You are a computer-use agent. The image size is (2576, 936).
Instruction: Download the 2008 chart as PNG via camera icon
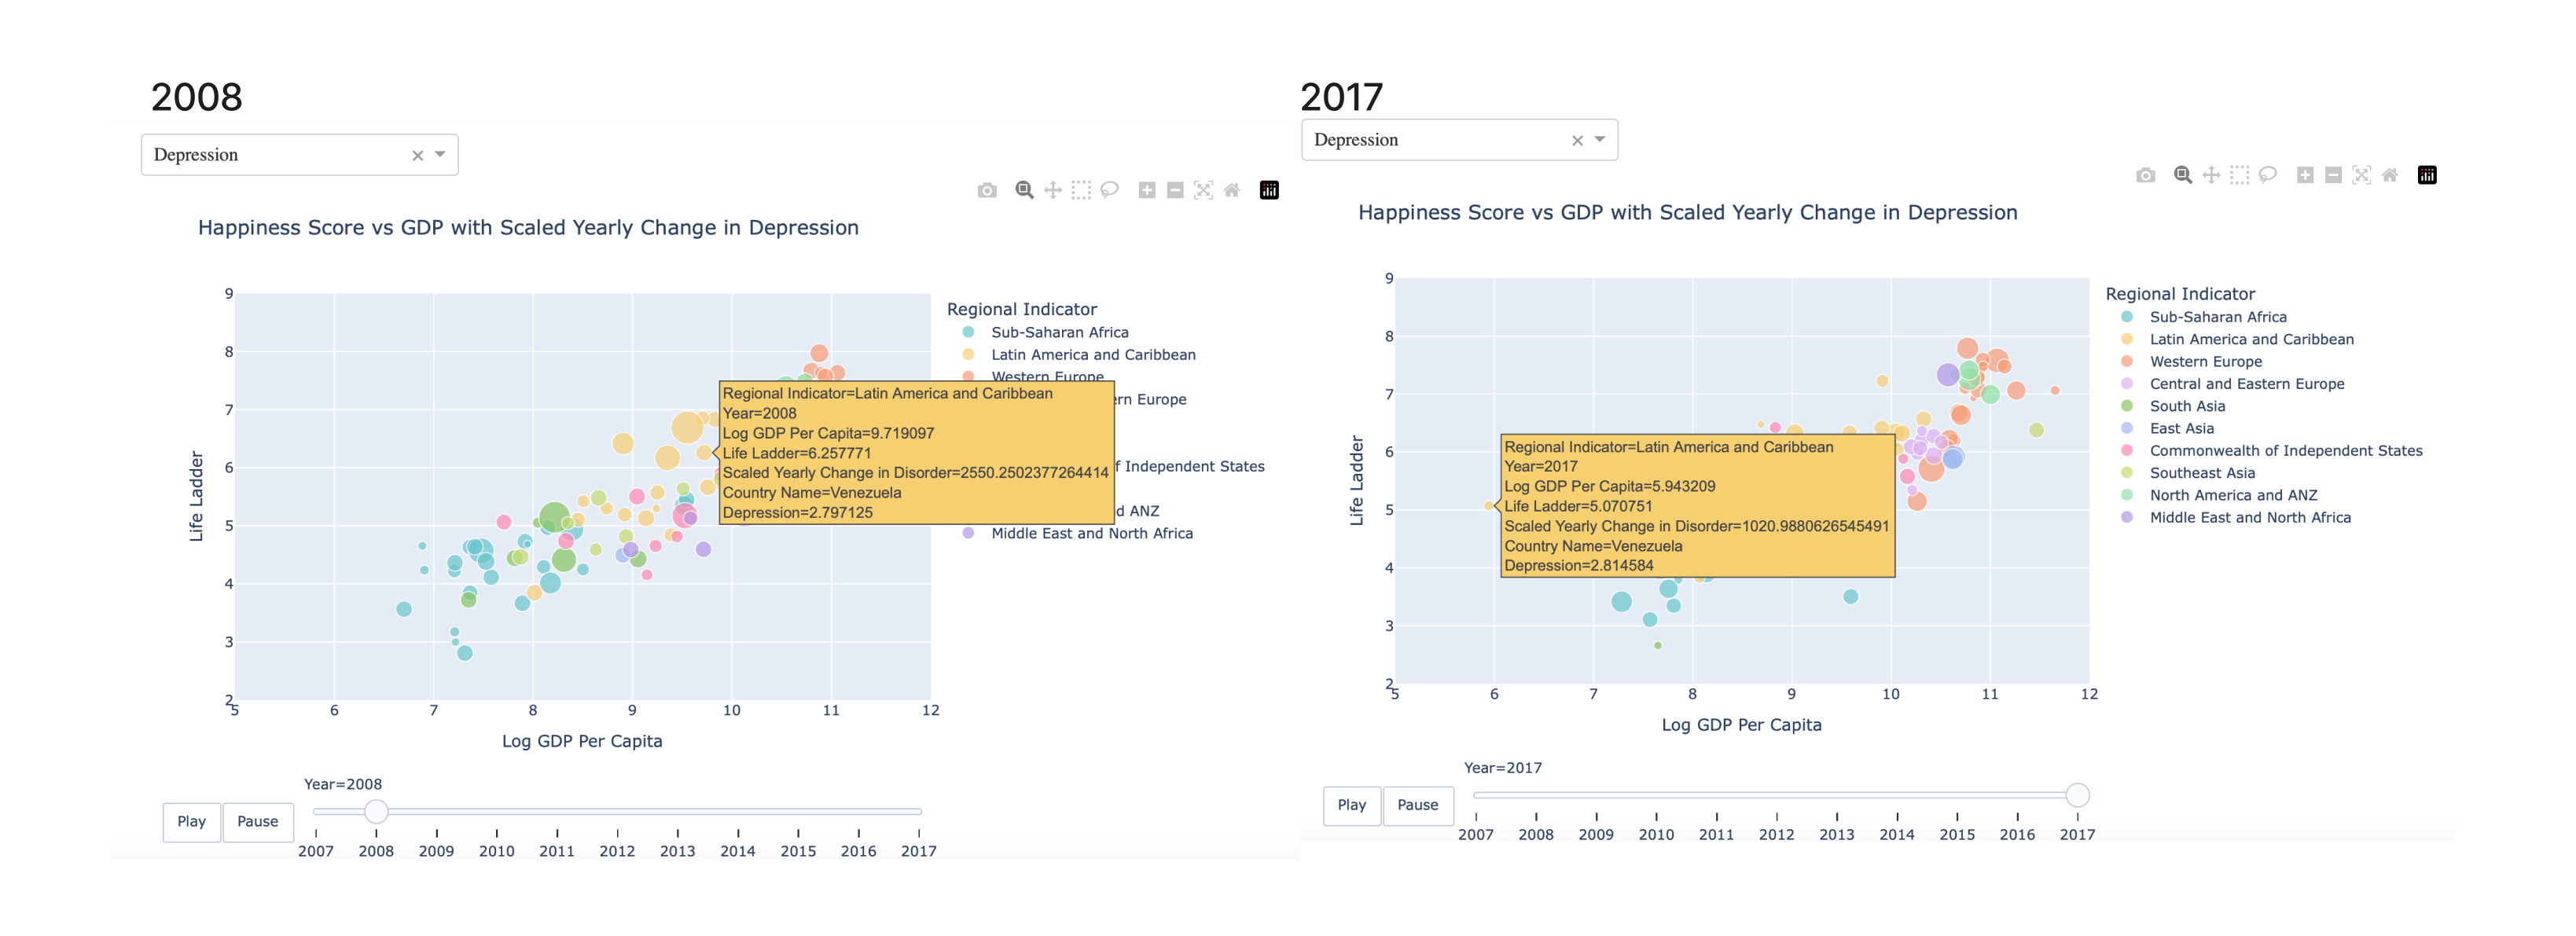coord(987,190)
